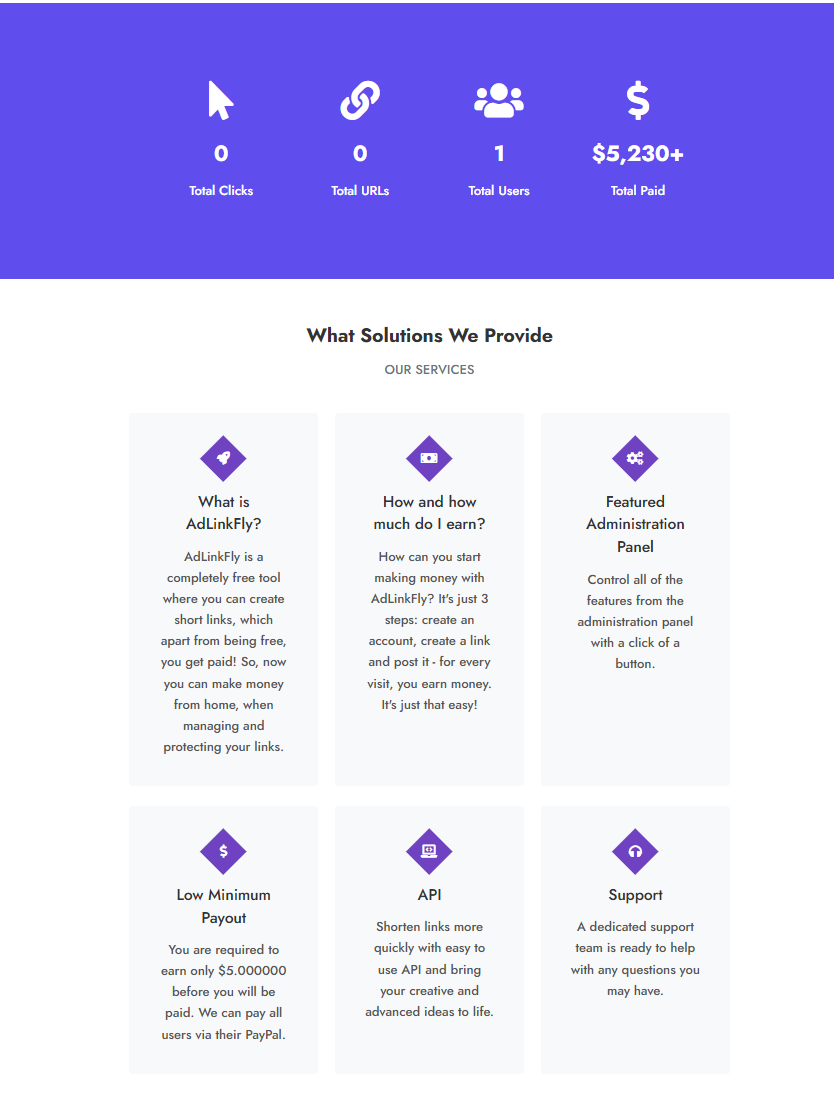Click the dollar diamond icon for Low Minimum Payout
Screen dimensions: 834x1107
coord(223,851)
